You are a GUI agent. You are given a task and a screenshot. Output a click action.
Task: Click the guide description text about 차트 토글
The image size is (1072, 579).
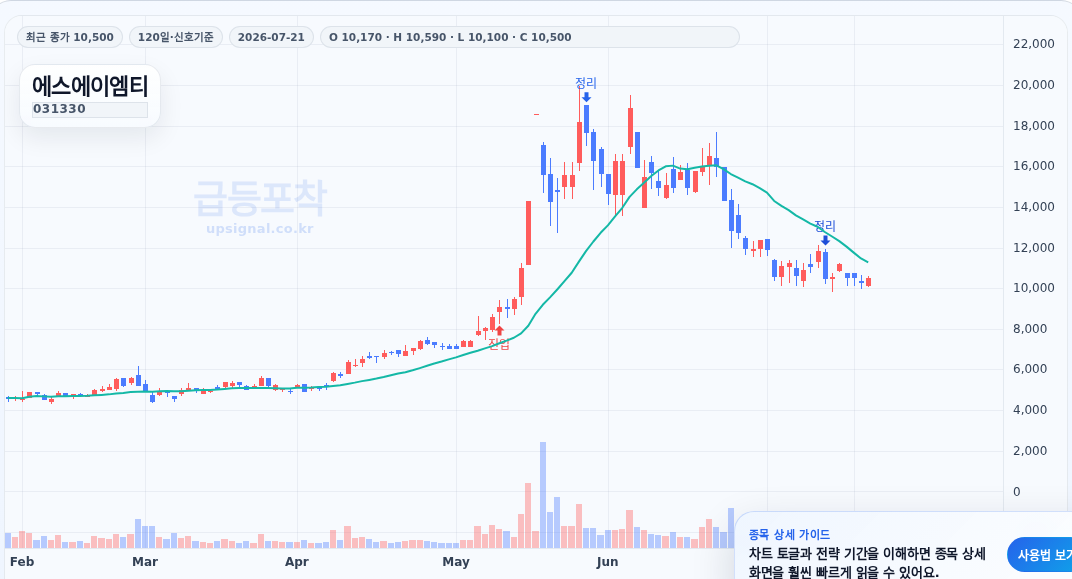click(x=867, y=563)
